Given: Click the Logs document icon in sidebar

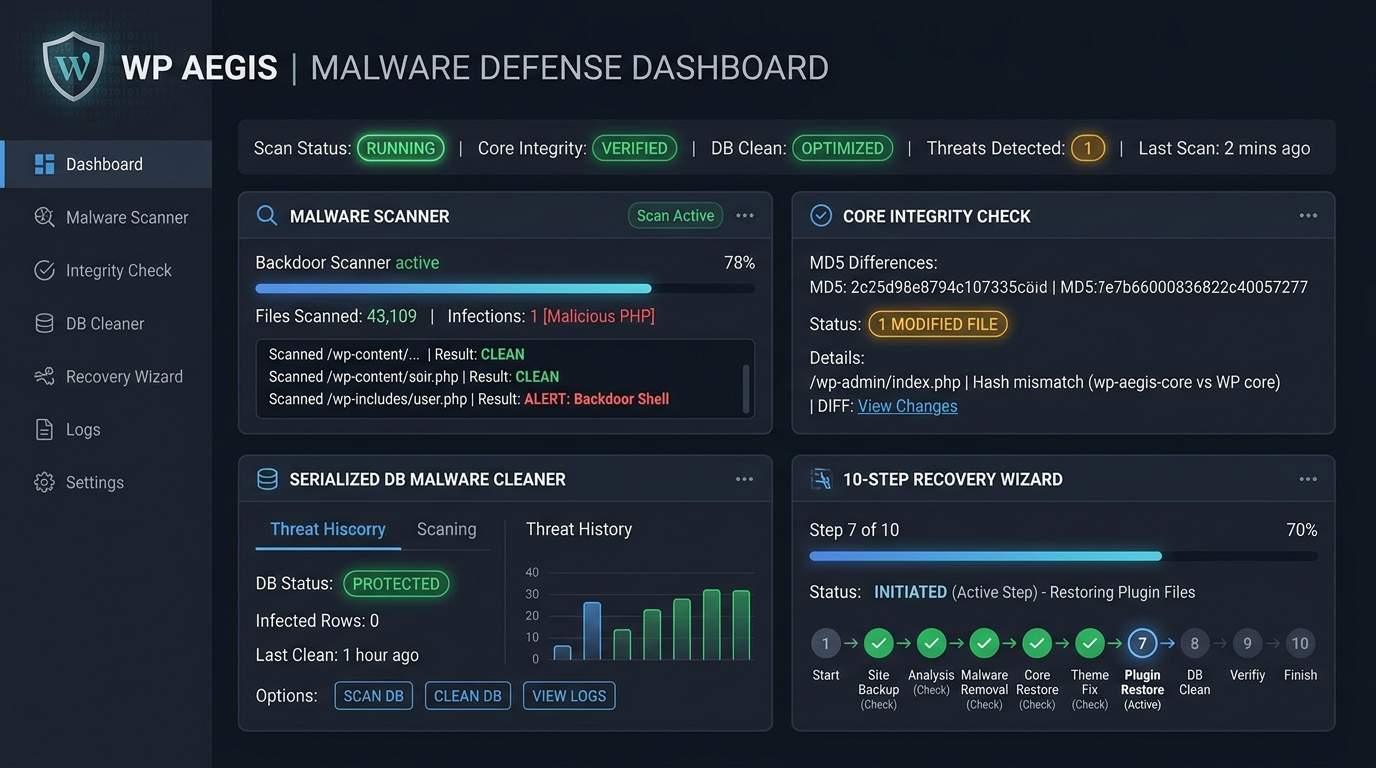Looking at the screenshot, I should click(x=44, y=429).
